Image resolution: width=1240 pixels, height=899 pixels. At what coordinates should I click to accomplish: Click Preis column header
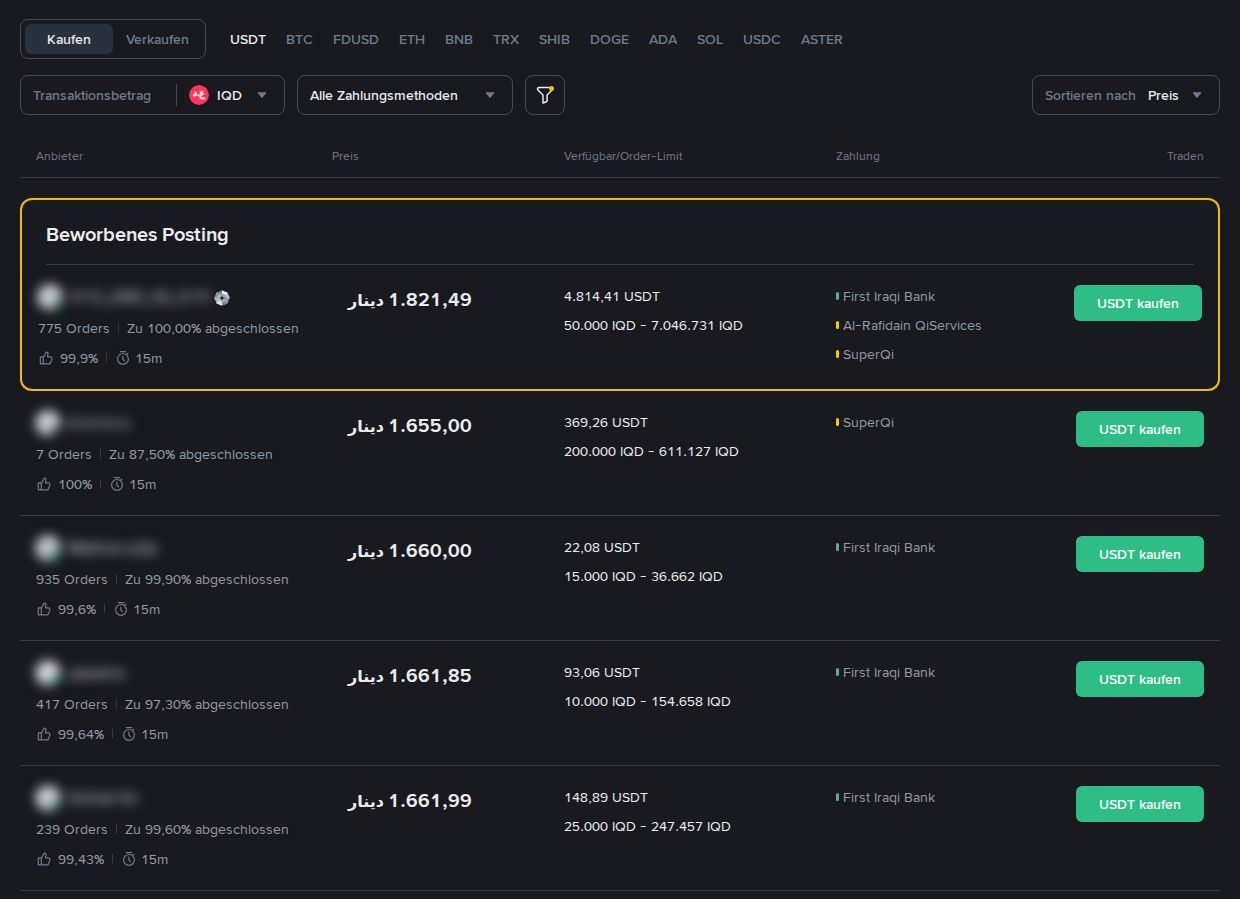[x=345, y=156]
